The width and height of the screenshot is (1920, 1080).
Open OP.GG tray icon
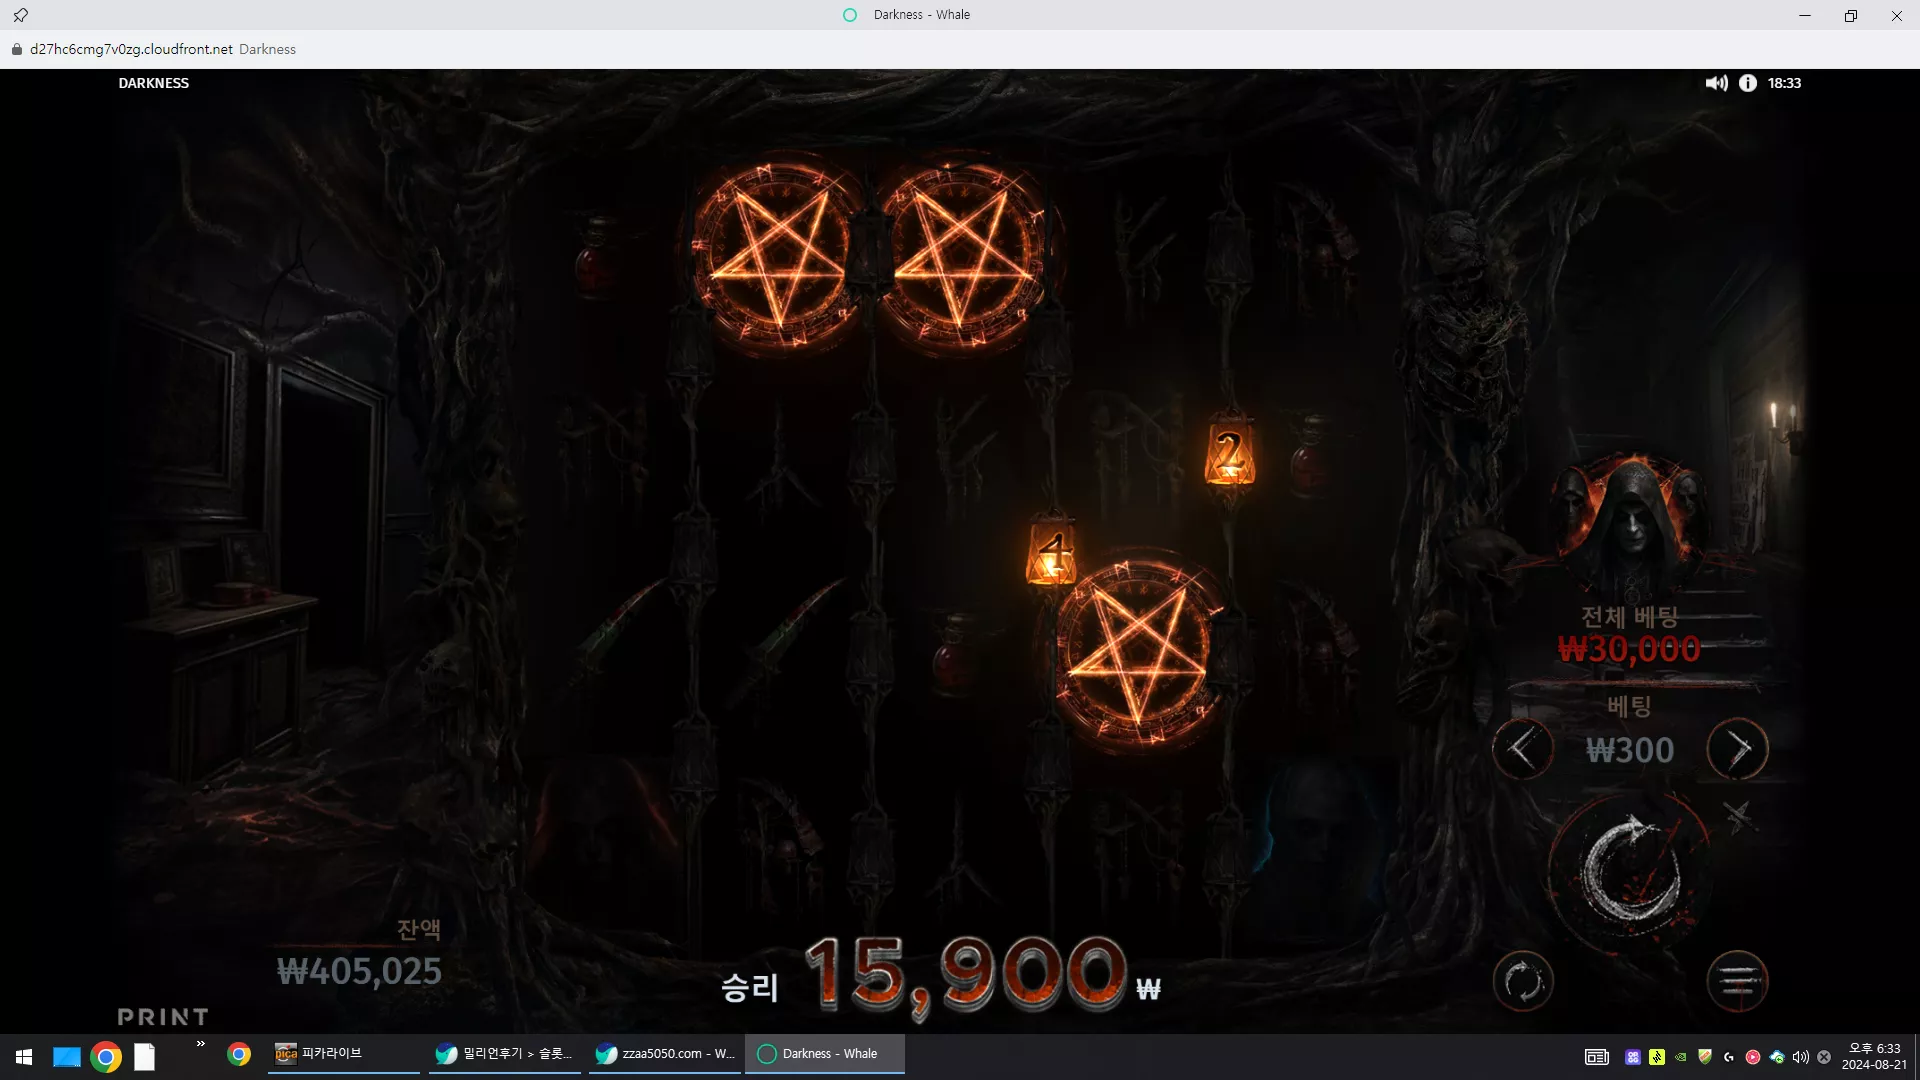pyautogui.click(x=1633, y=1057)
